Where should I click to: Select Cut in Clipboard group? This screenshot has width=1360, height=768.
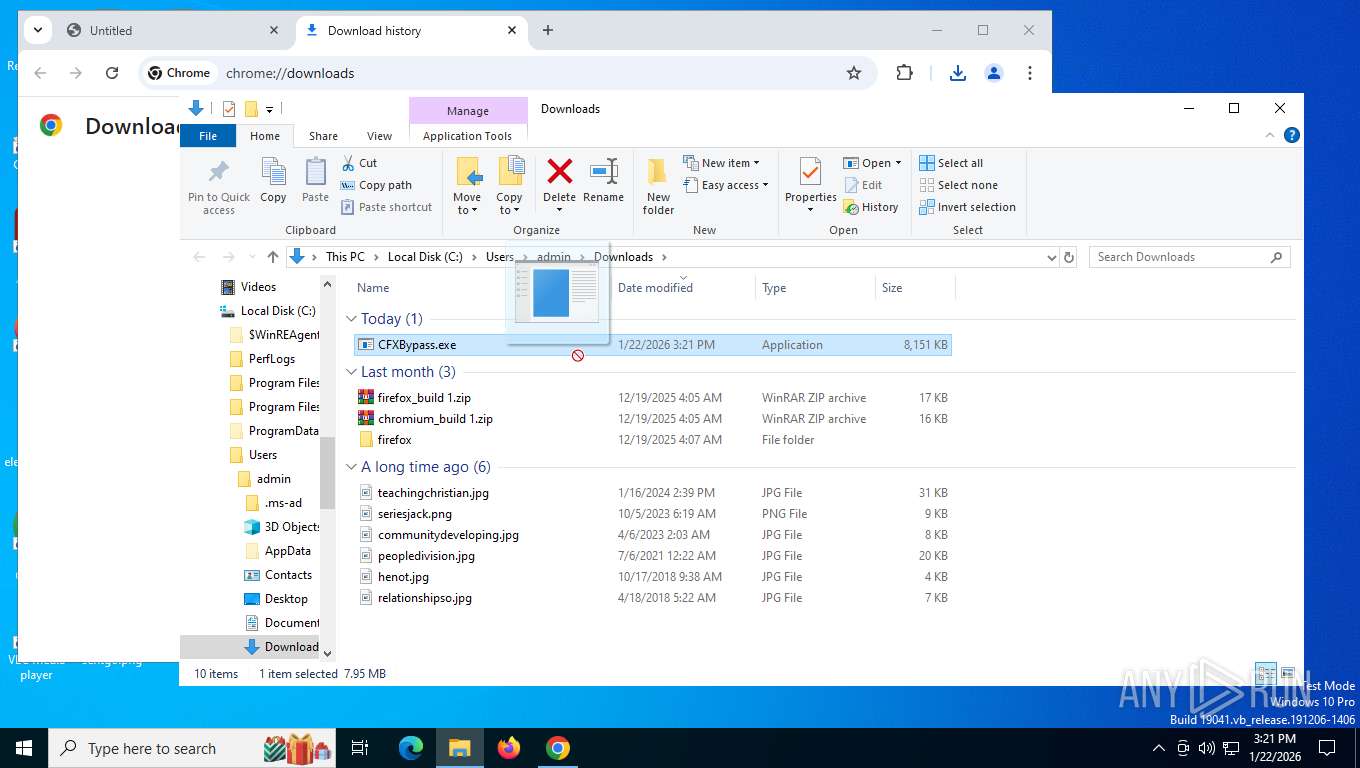pyautogui.click(x=359, y=163)
